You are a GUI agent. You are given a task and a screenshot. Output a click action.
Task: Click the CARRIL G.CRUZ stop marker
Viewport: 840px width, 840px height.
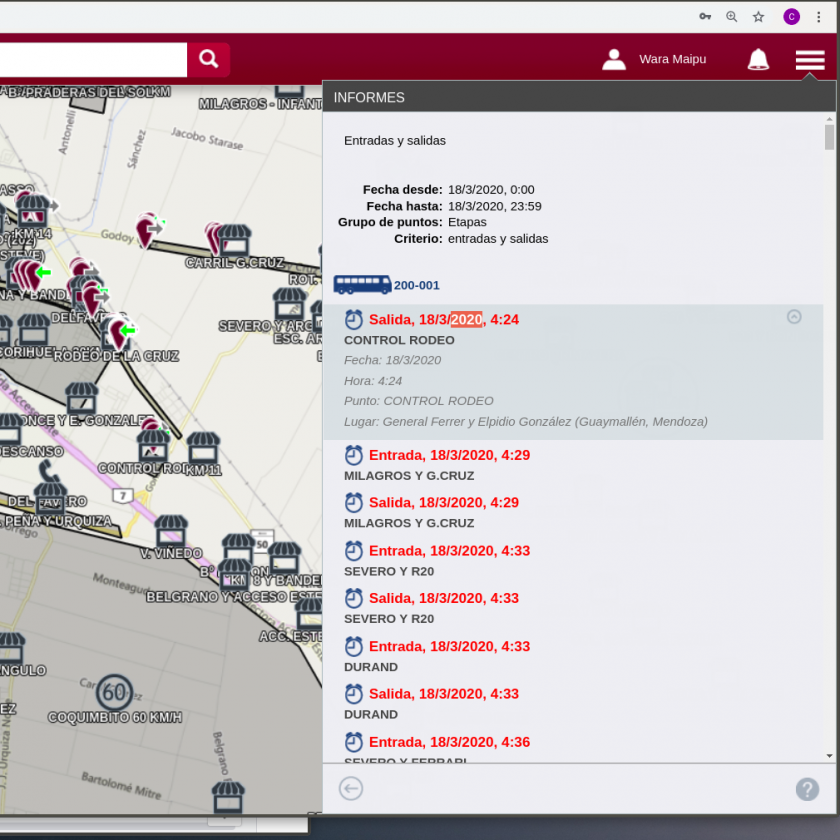234,241
